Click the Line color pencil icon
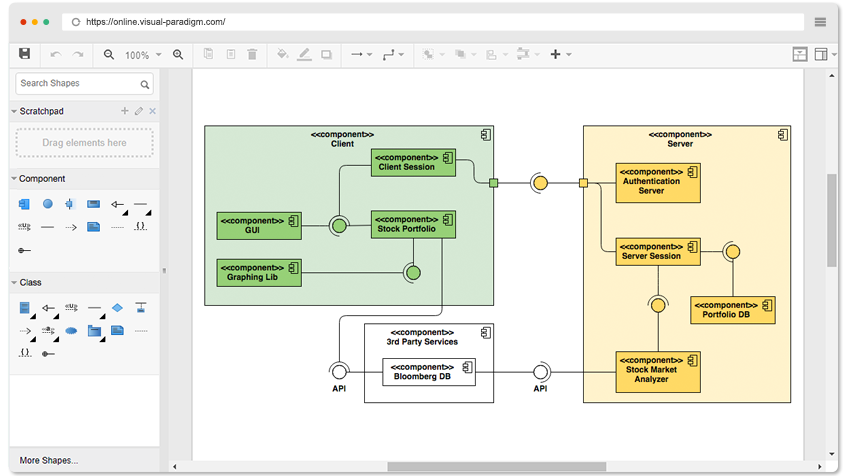Screen dimensions: 848x476 304,54
